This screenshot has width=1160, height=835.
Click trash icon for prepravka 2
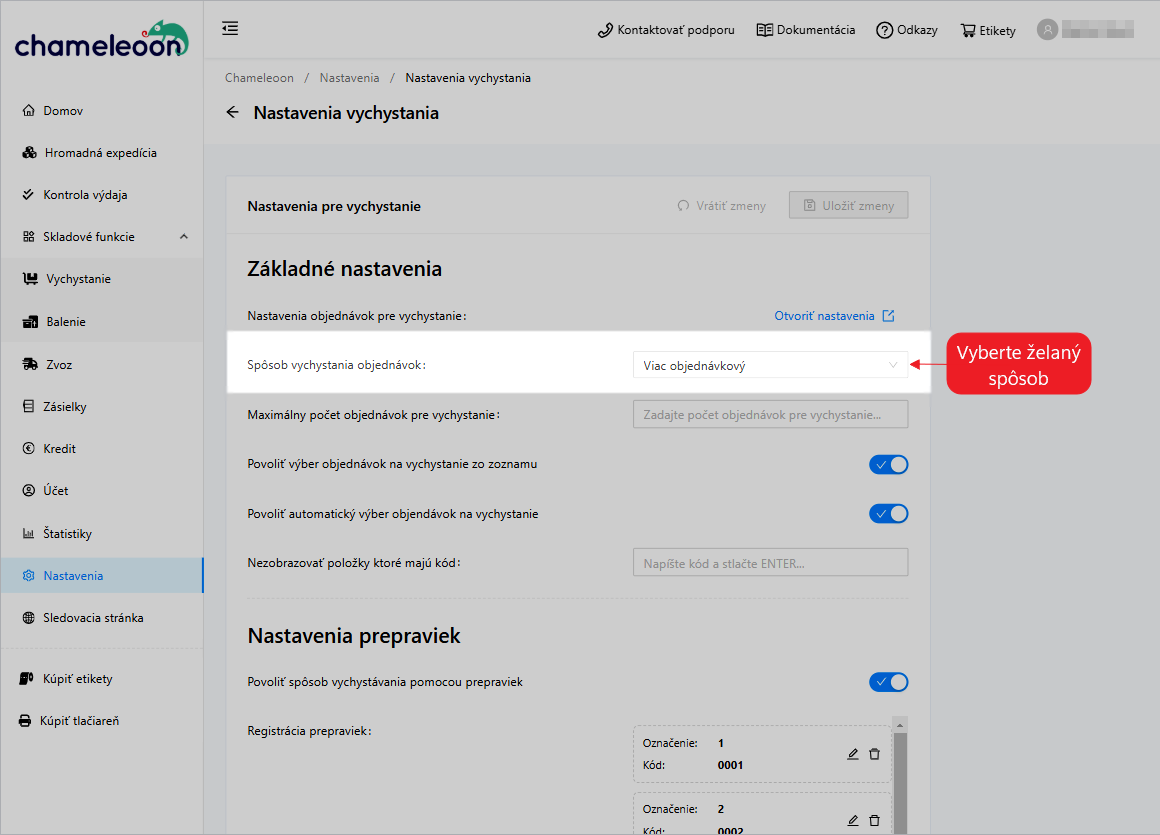(x=874, y=820)
